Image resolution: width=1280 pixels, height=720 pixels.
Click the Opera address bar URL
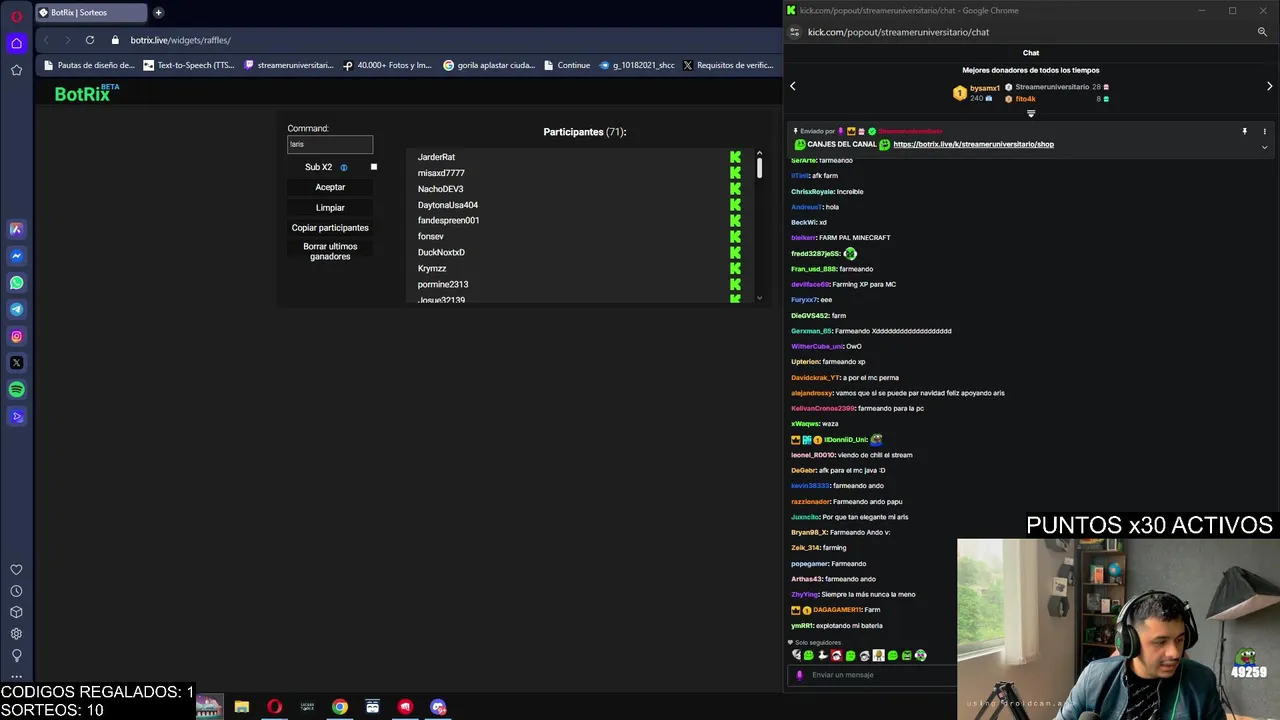[181, 40]
